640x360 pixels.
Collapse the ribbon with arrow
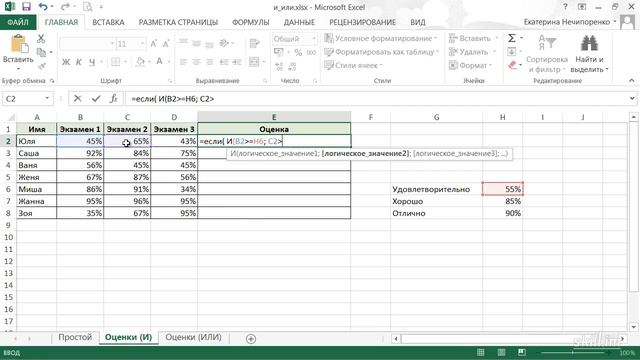pos(632,80)
